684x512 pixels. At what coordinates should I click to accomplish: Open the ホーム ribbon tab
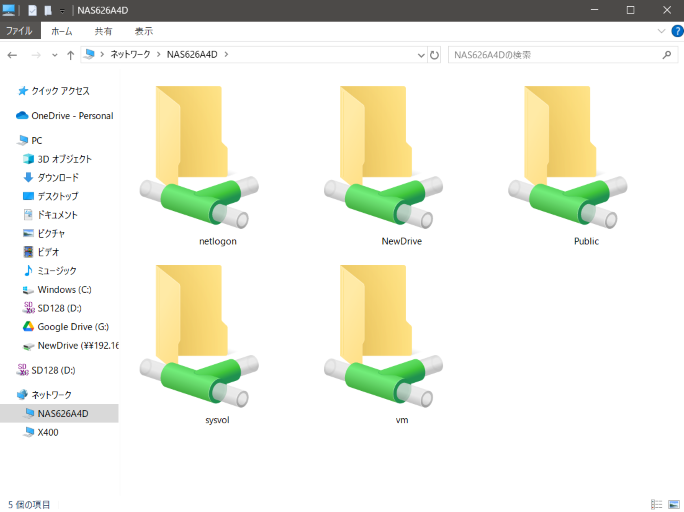click(62, 31)
